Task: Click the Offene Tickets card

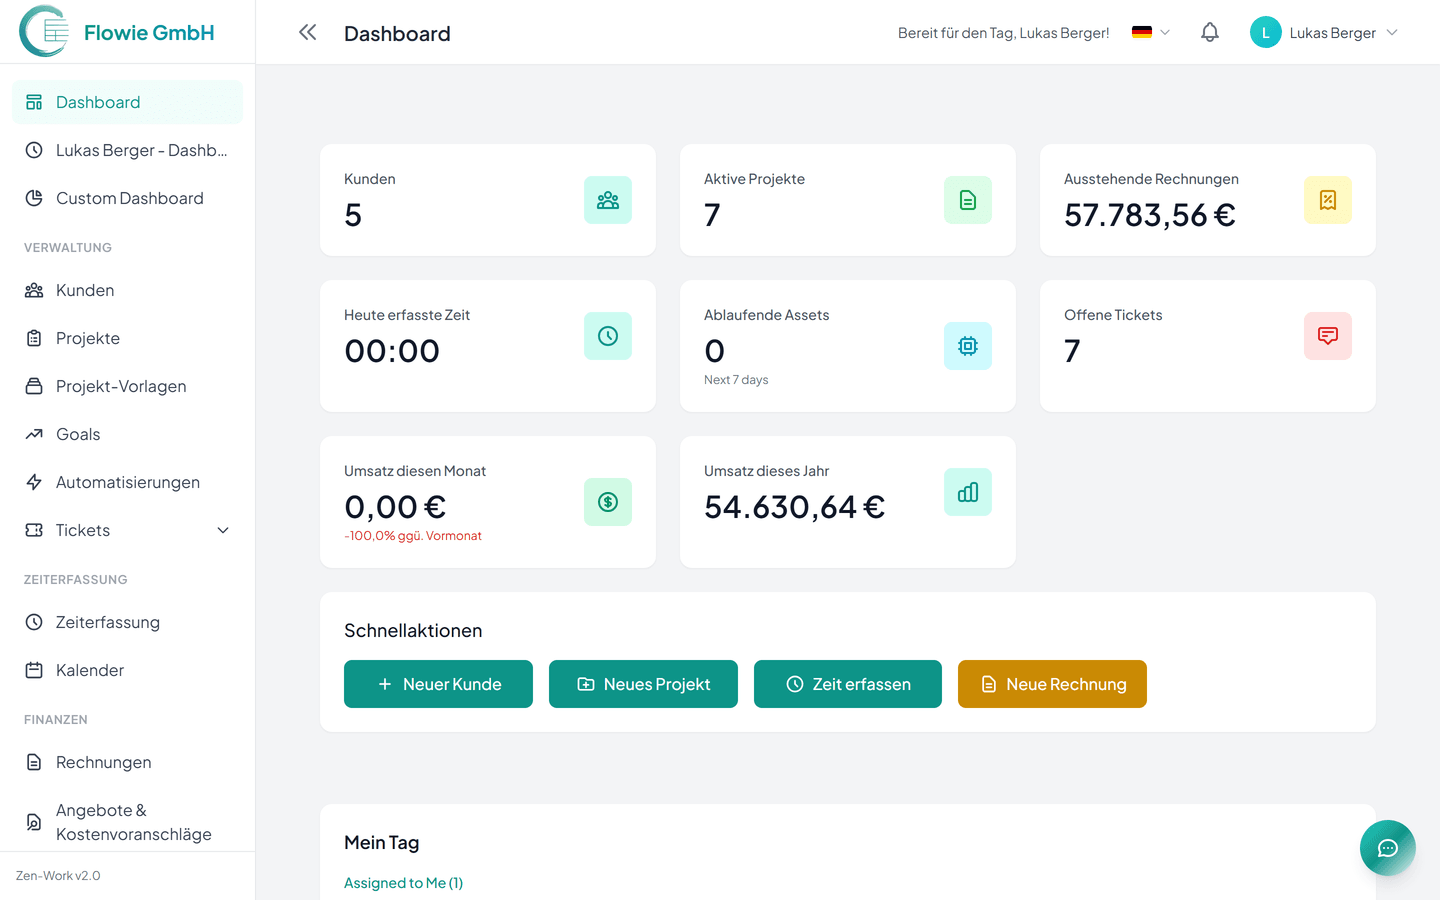Action: coord(1207,346)
